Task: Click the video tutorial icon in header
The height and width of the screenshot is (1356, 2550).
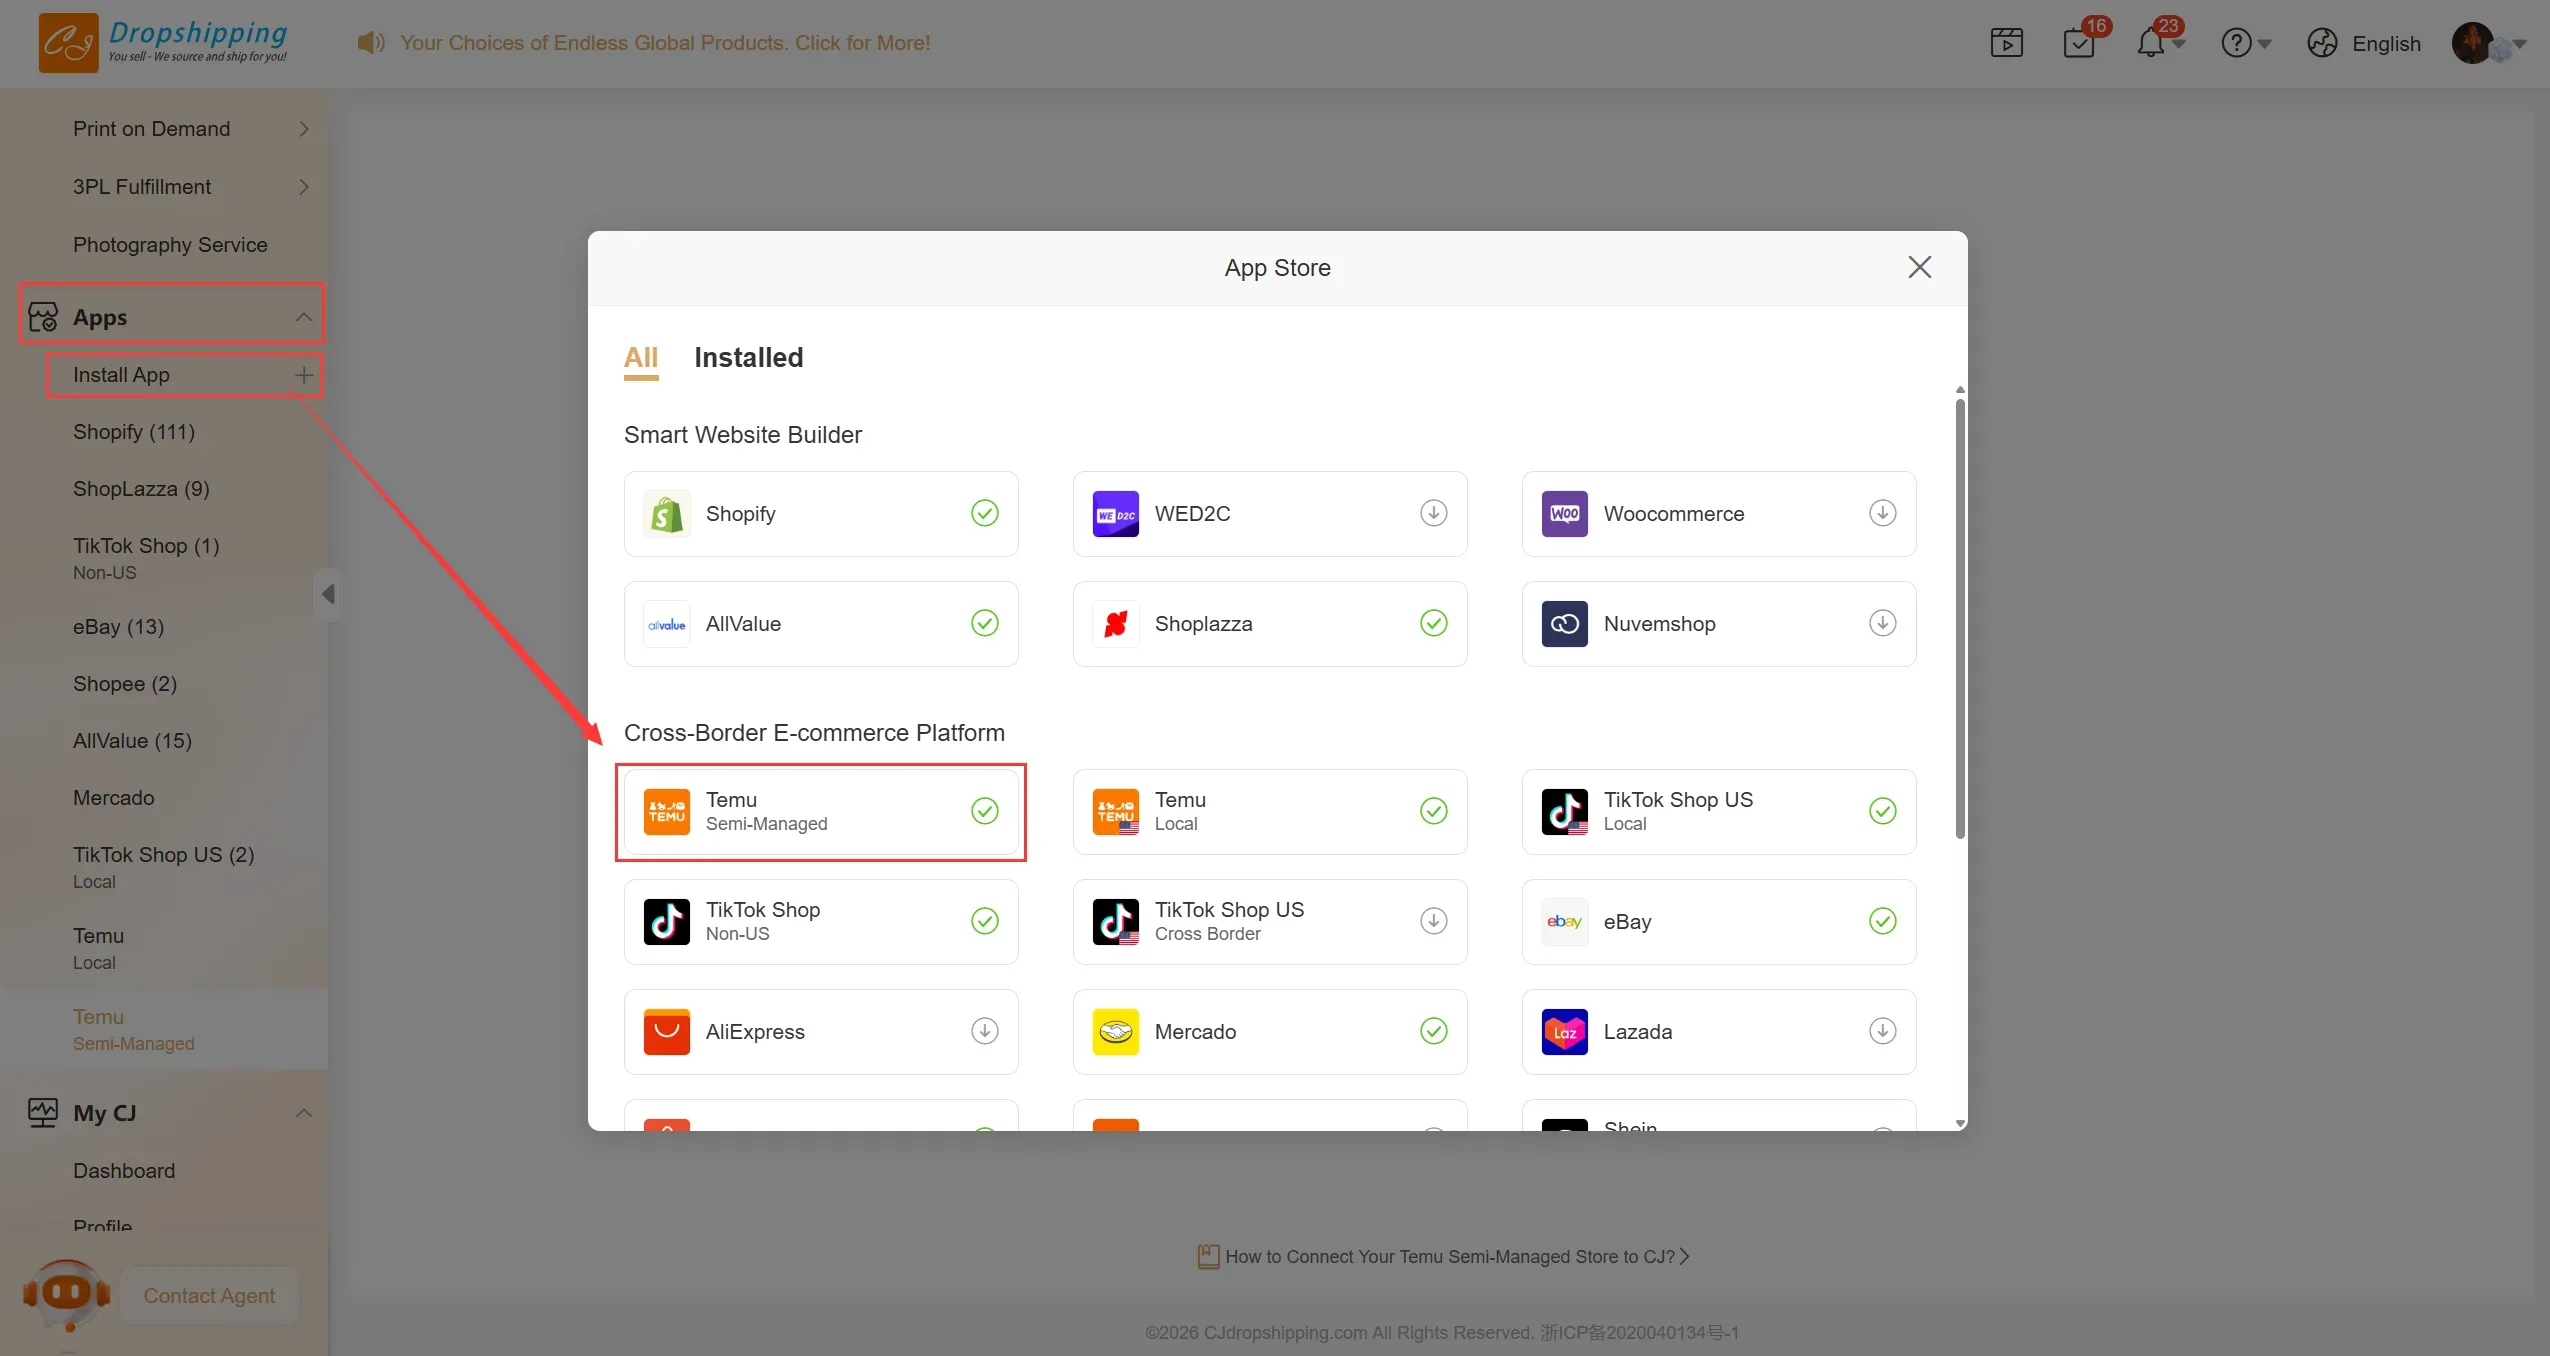Action: tap(2006, 43)
